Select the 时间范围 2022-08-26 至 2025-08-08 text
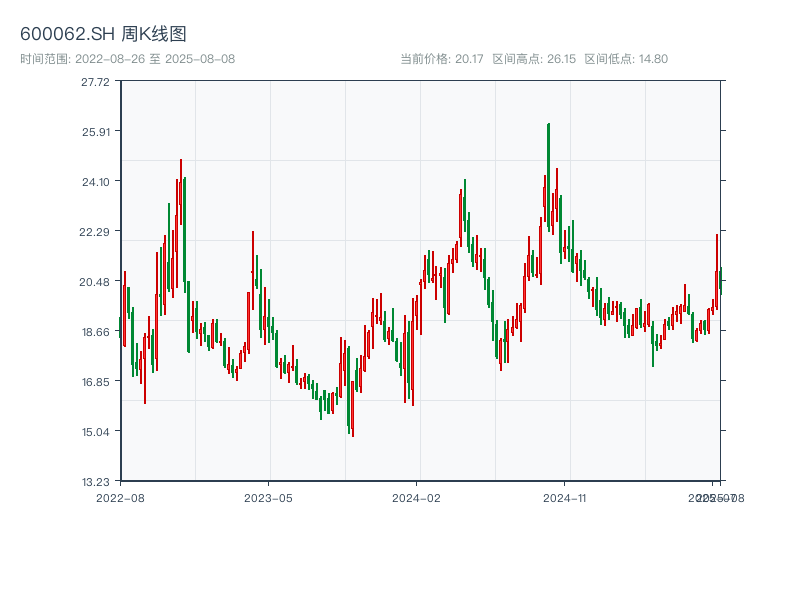The height and width of the screenshot is (600, 800). point(128,59)
